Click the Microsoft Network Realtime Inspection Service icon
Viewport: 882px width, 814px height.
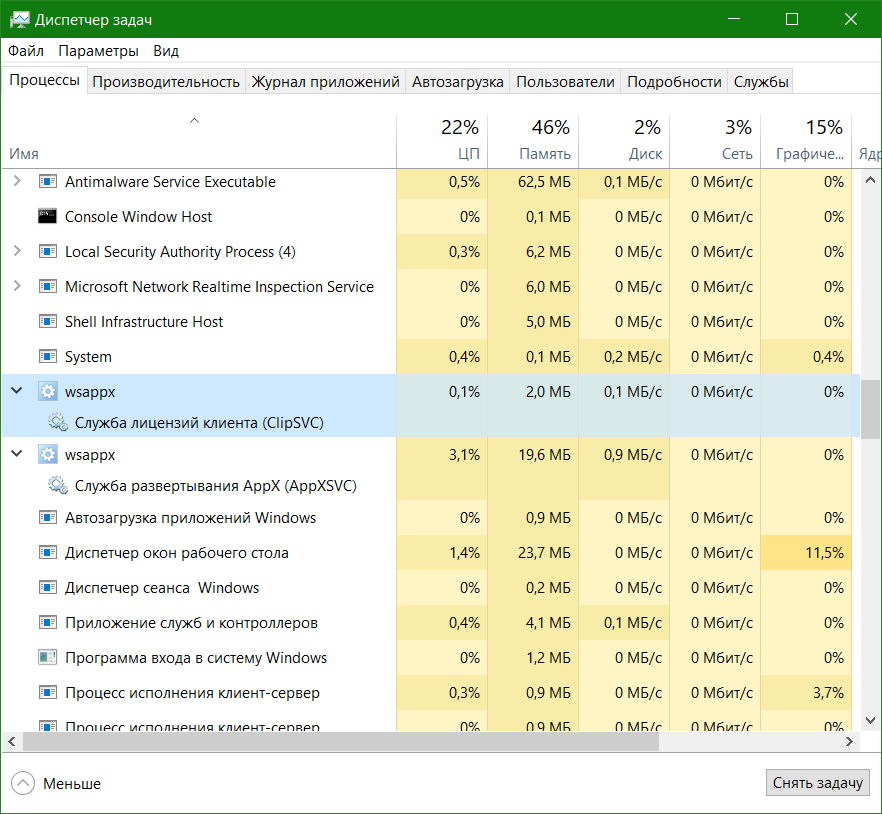(47, 287)
